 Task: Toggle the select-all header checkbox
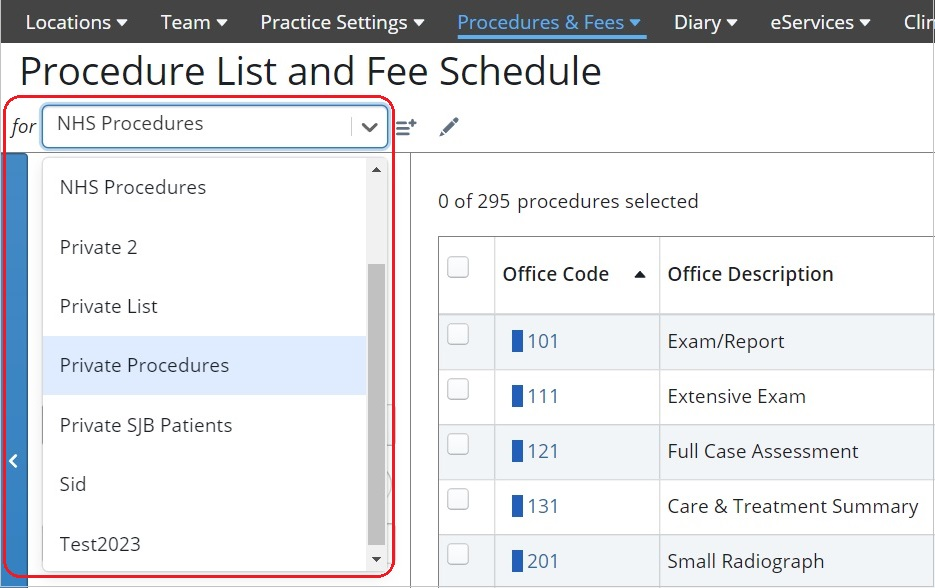pos(458,267)
